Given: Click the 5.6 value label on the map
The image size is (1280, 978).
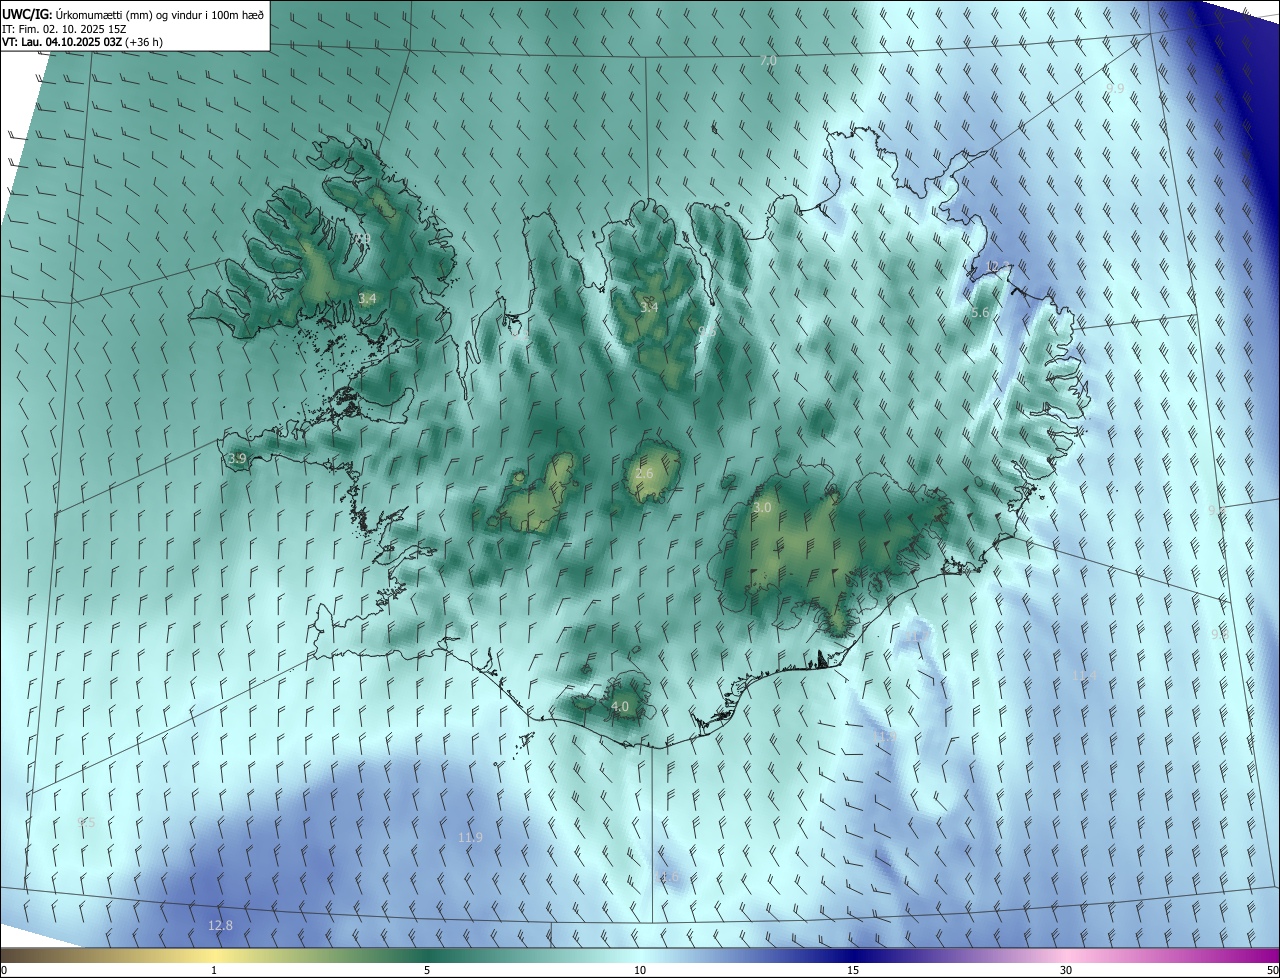Looking at the screenshot, I should (980, 313).
